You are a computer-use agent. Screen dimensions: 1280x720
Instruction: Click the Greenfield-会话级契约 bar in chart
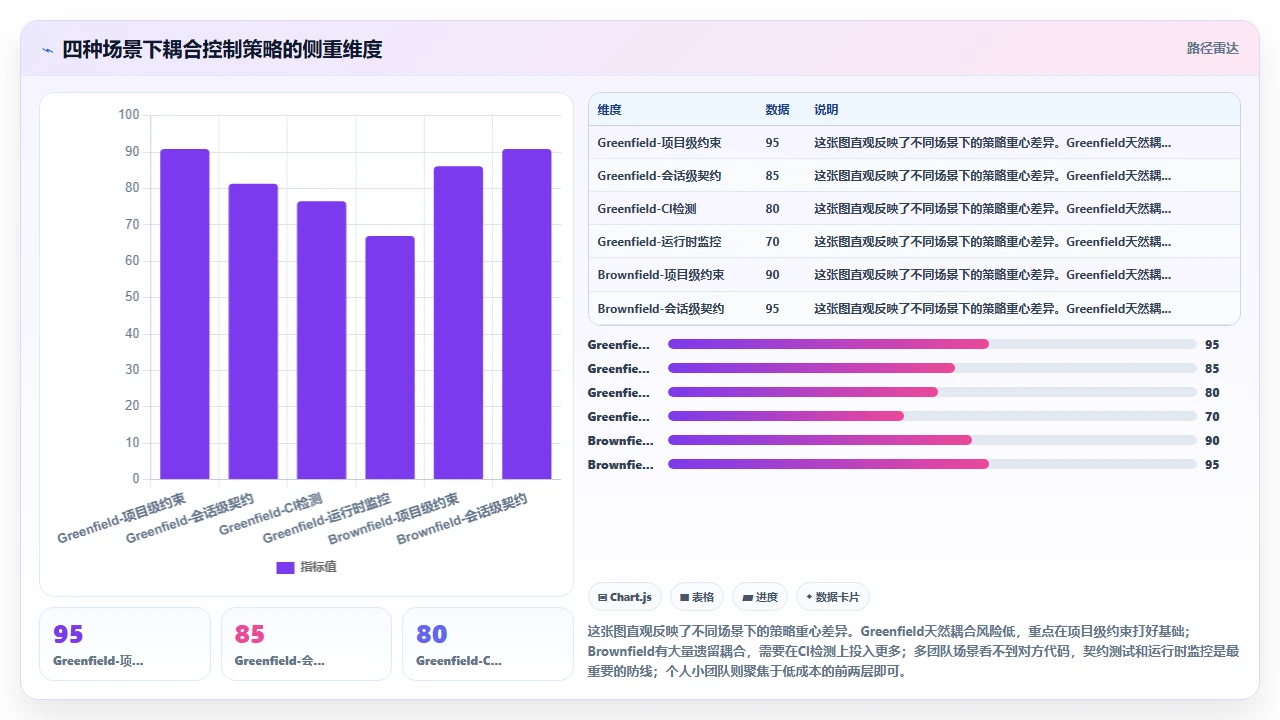coord(253,331)
